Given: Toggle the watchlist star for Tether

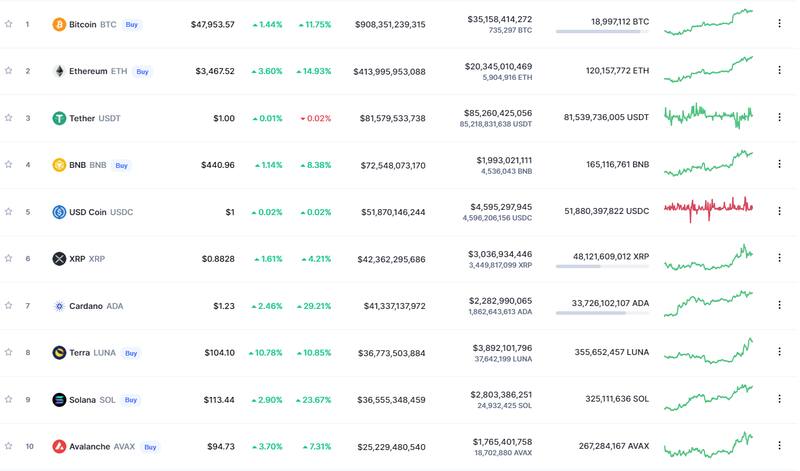Looking at the screenshot, I should pyautogui.click(x=9, y=118).
